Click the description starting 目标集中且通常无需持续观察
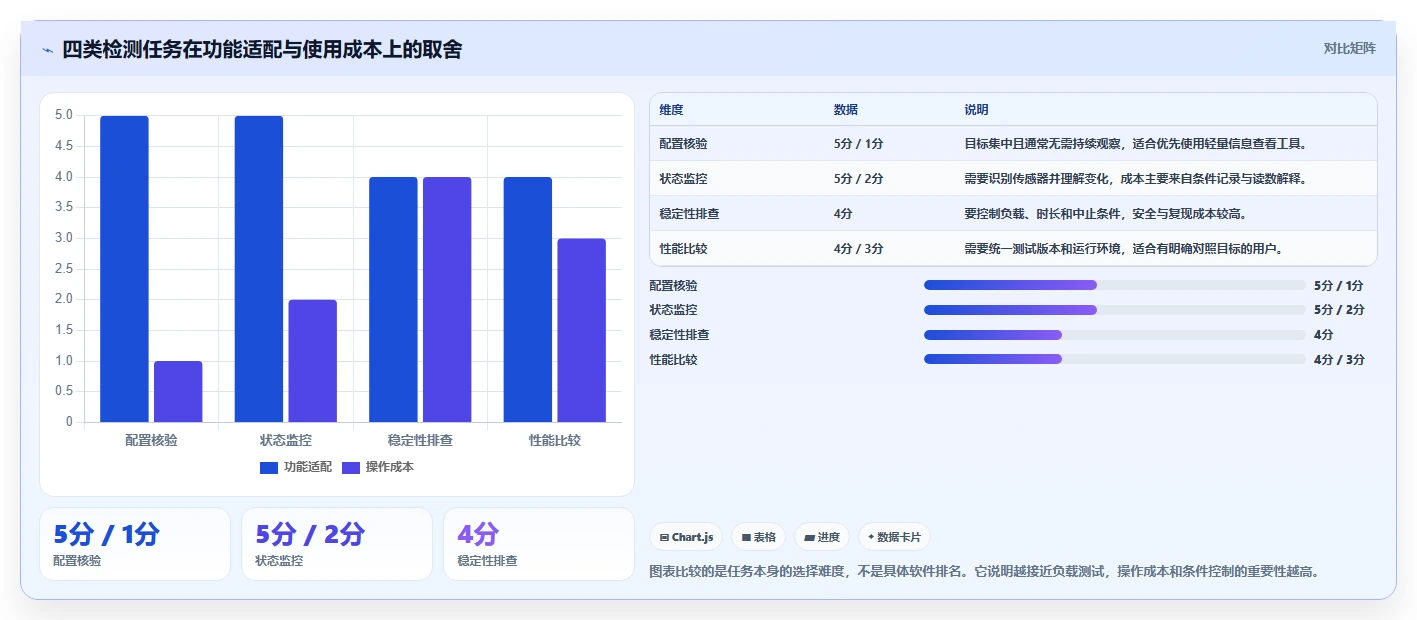Viewport: 1417px width, 620px height. pyautogui.click(x=1136, y=144)
